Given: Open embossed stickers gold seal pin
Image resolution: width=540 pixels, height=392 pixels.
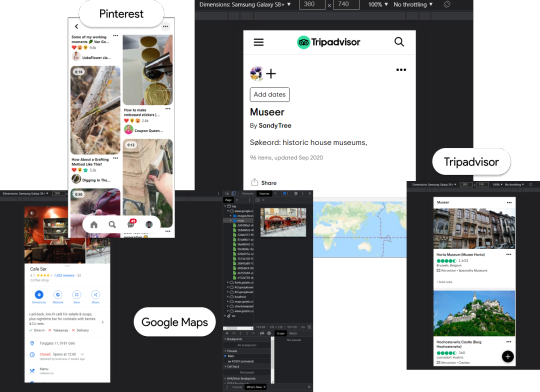Looking at the screenshot, I should (148, 70).
